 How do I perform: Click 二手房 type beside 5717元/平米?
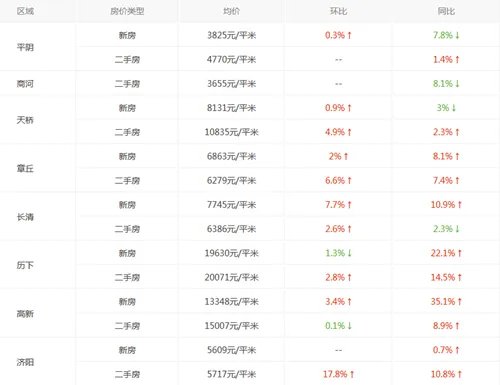[127, 374]
